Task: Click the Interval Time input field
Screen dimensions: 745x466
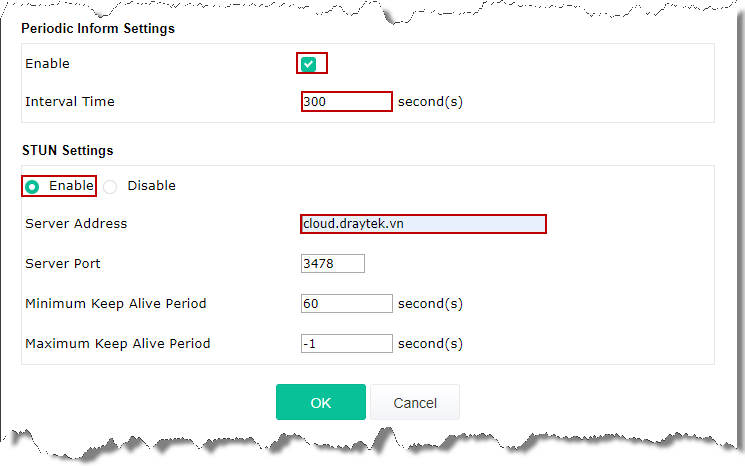Action: (x=347, y=102)
